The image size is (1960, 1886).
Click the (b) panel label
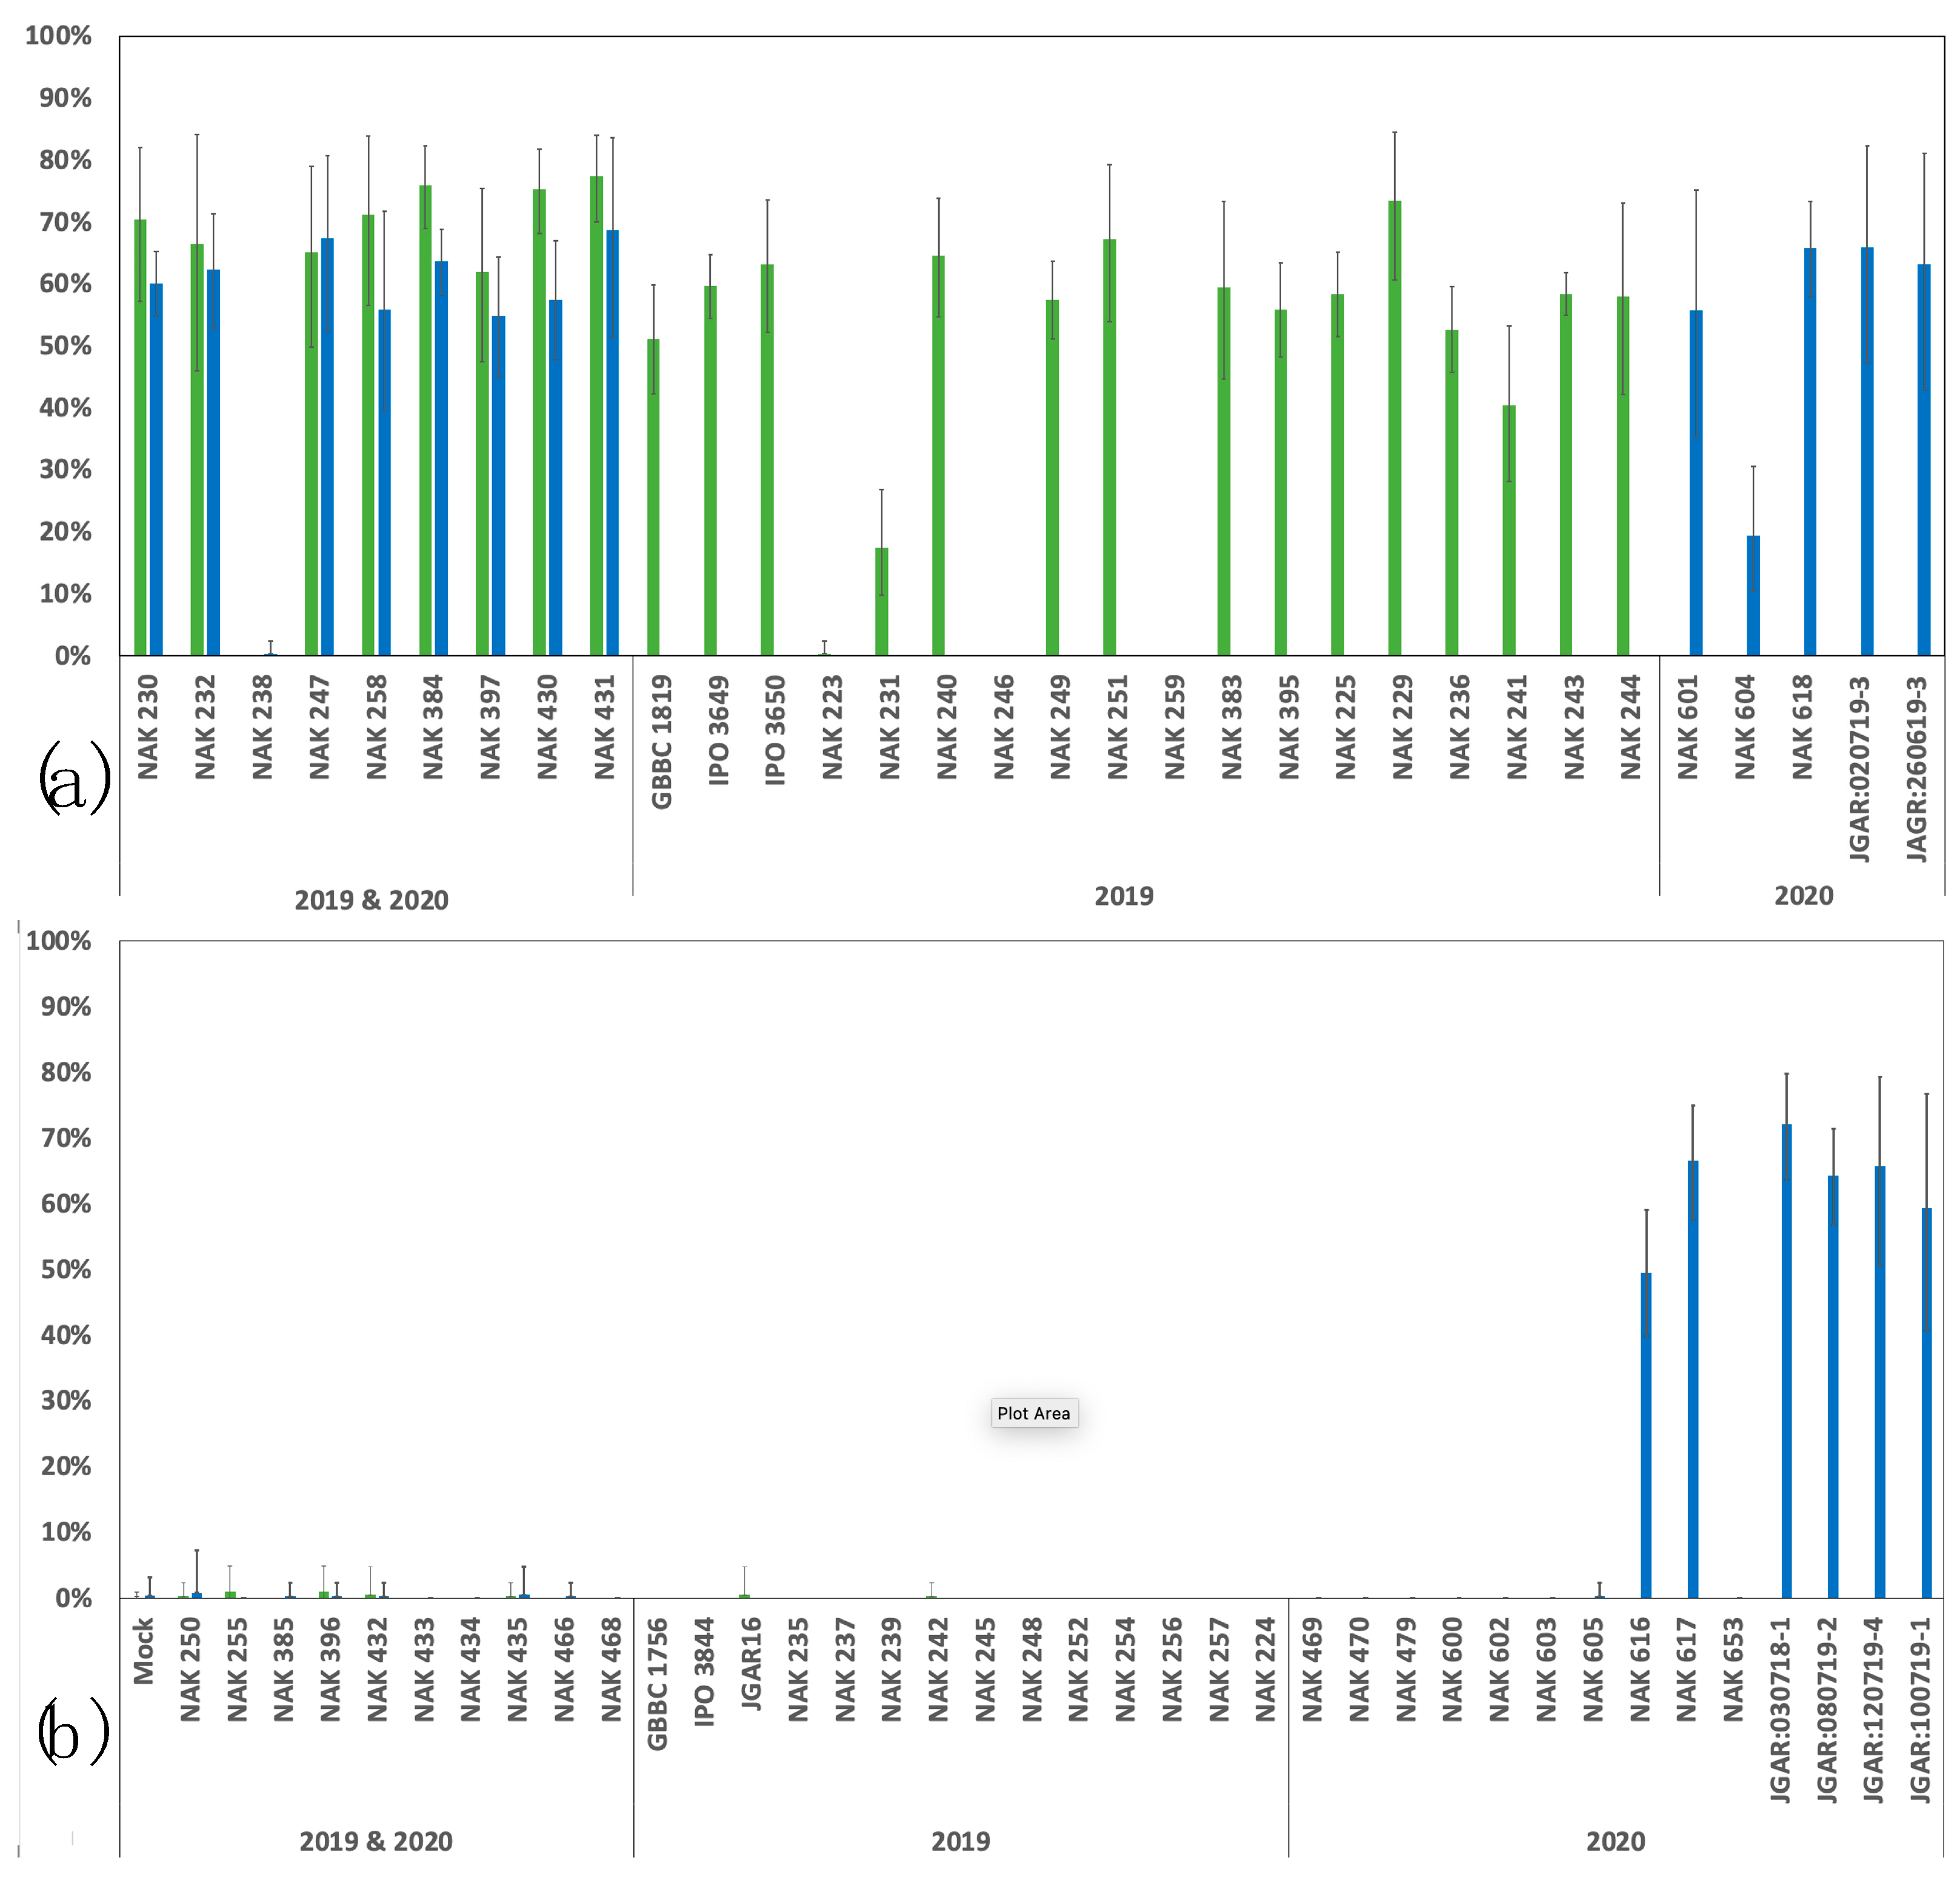pyautogui.click(x=72, y=1733)
